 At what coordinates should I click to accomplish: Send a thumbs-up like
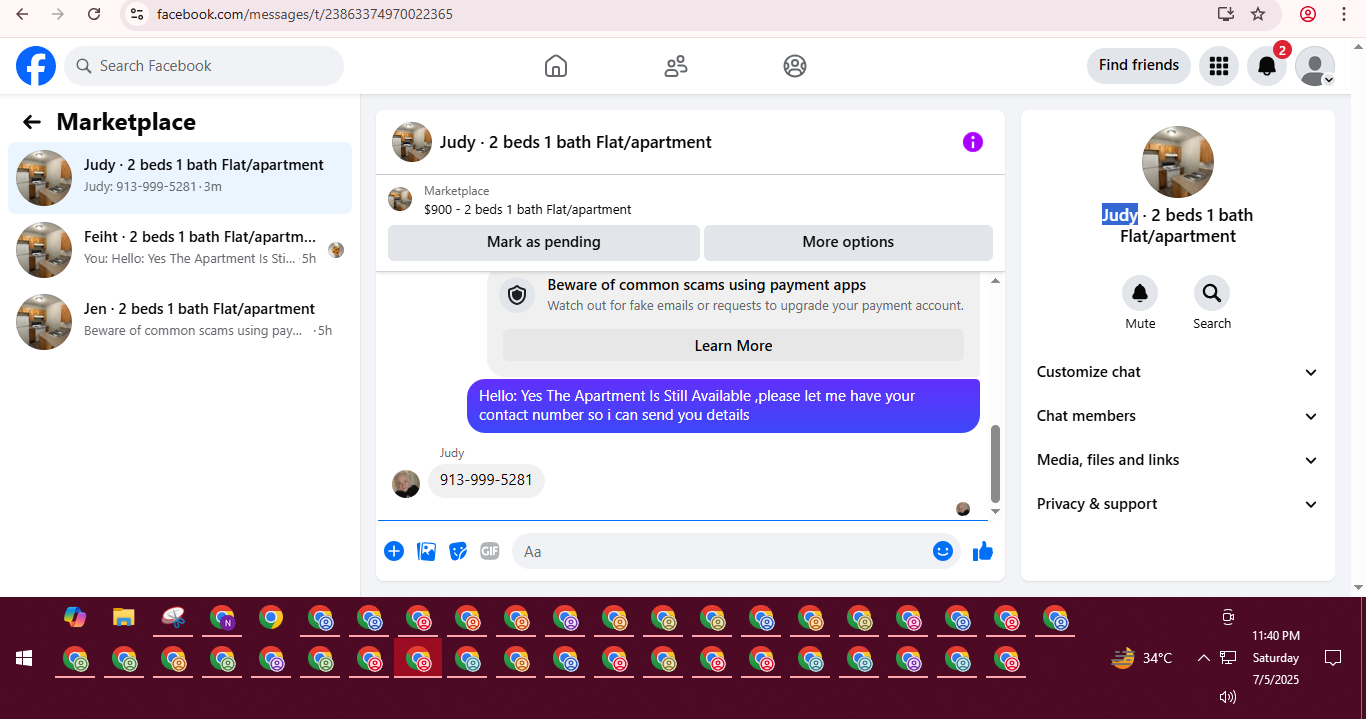[x=983, y=551]
